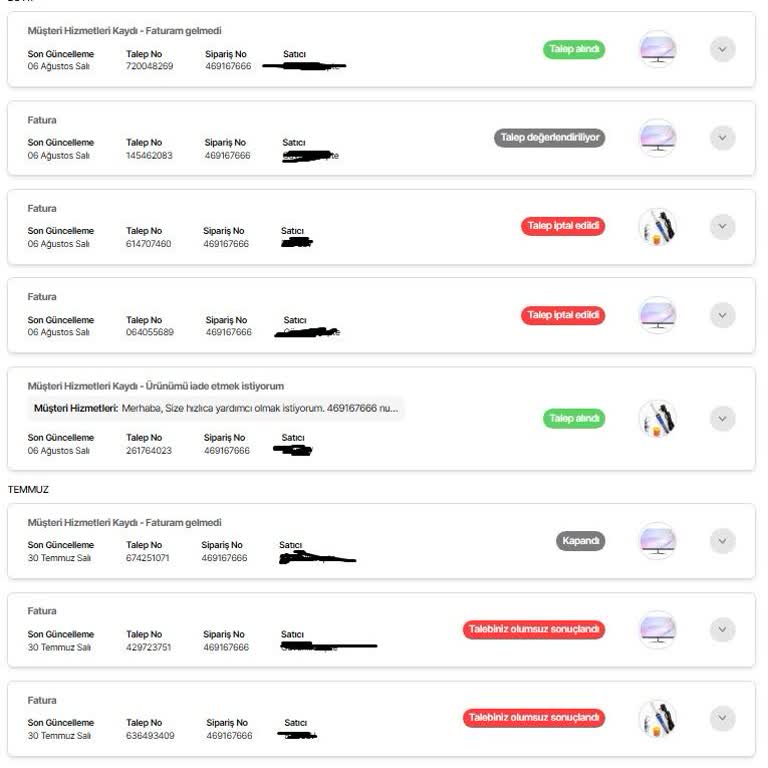Click "Talebiniz olumsuz sonuçlandı" badge for request 429723751
Image resolution: width=768 pixels, height=768 pixels.
click(x=534, y=630)
